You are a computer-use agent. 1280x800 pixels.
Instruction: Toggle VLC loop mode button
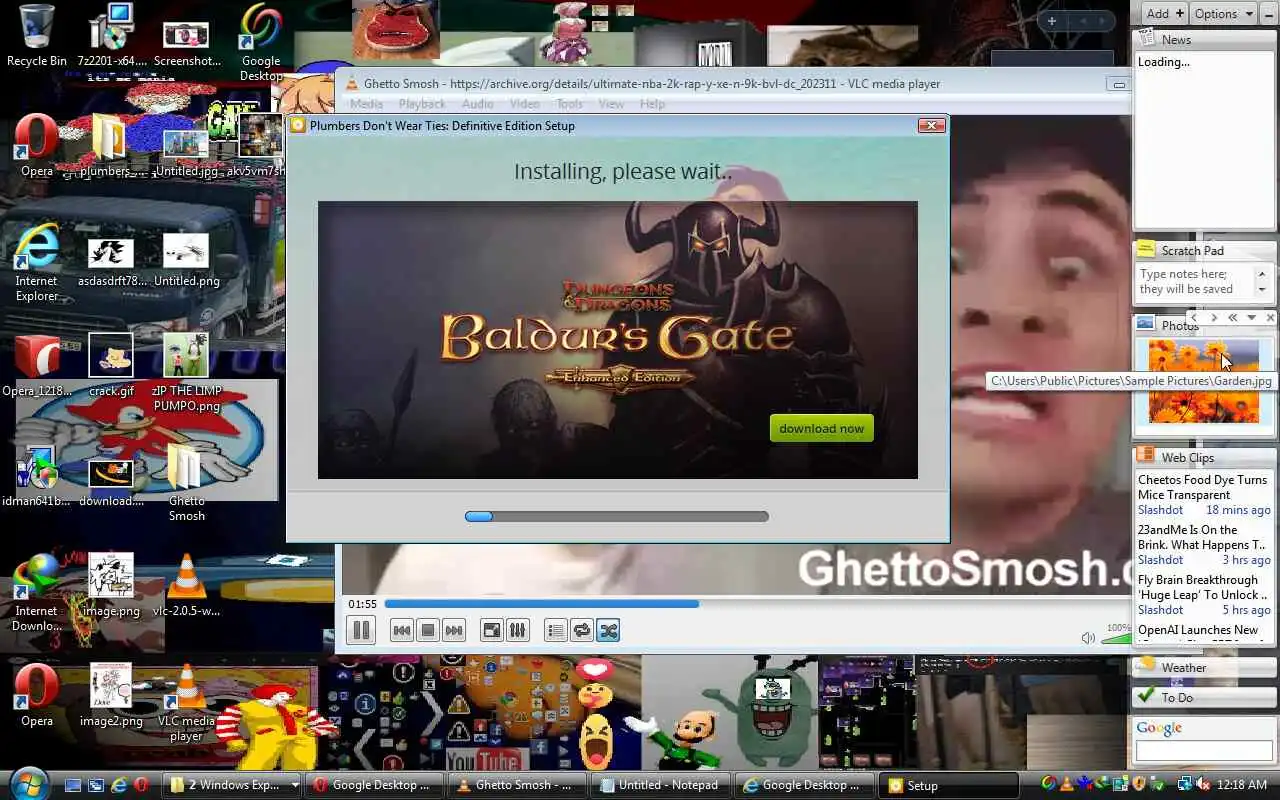581,630
